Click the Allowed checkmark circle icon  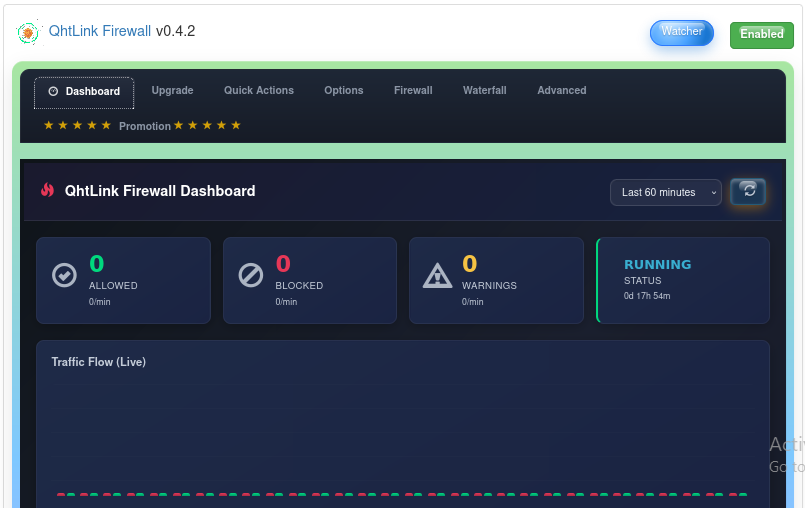(64, 275)
